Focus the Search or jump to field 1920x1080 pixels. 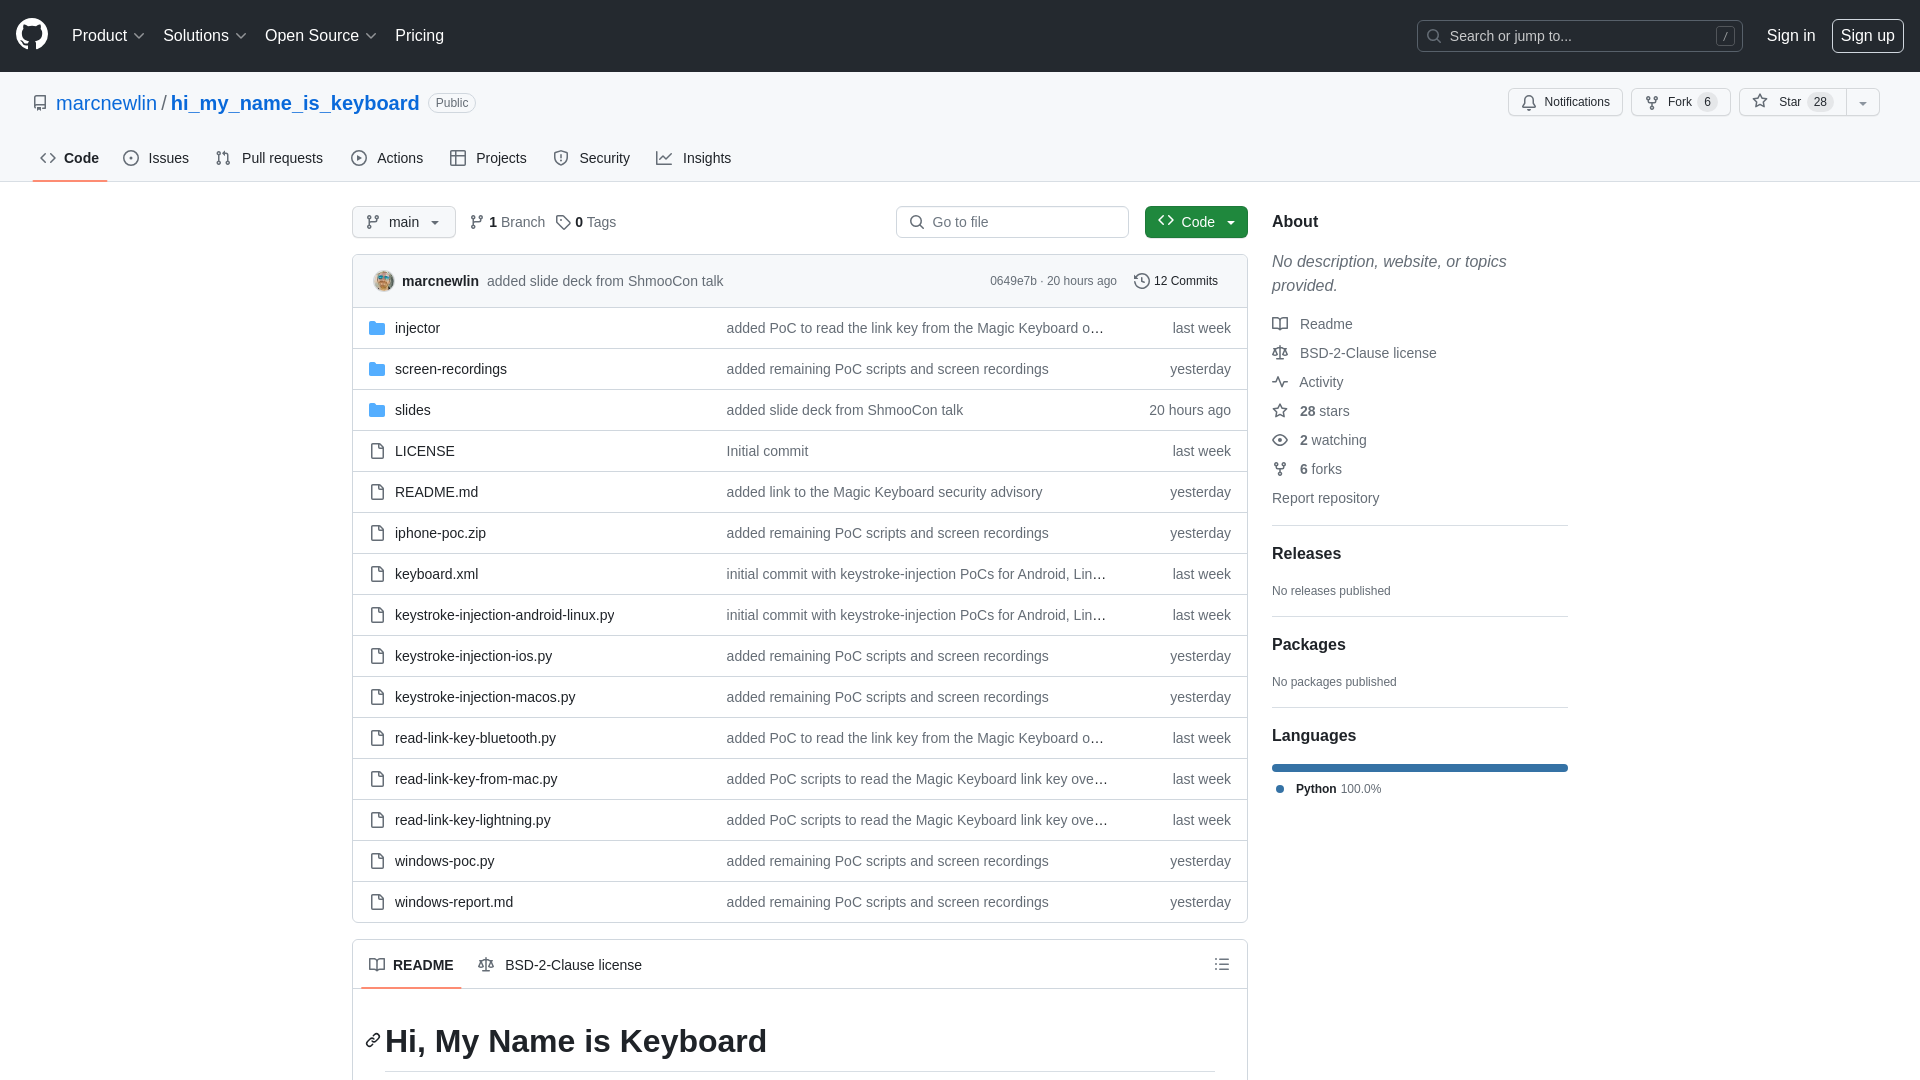pos(1579,36)
